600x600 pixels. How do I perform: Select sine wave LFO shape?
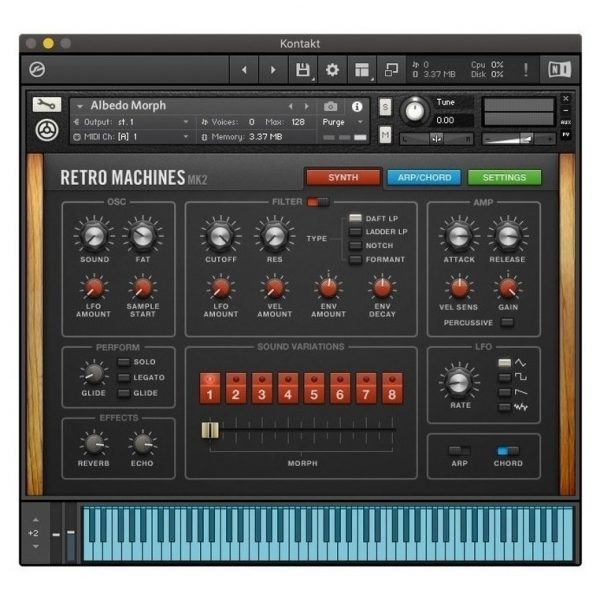click(x=504, y=363)
